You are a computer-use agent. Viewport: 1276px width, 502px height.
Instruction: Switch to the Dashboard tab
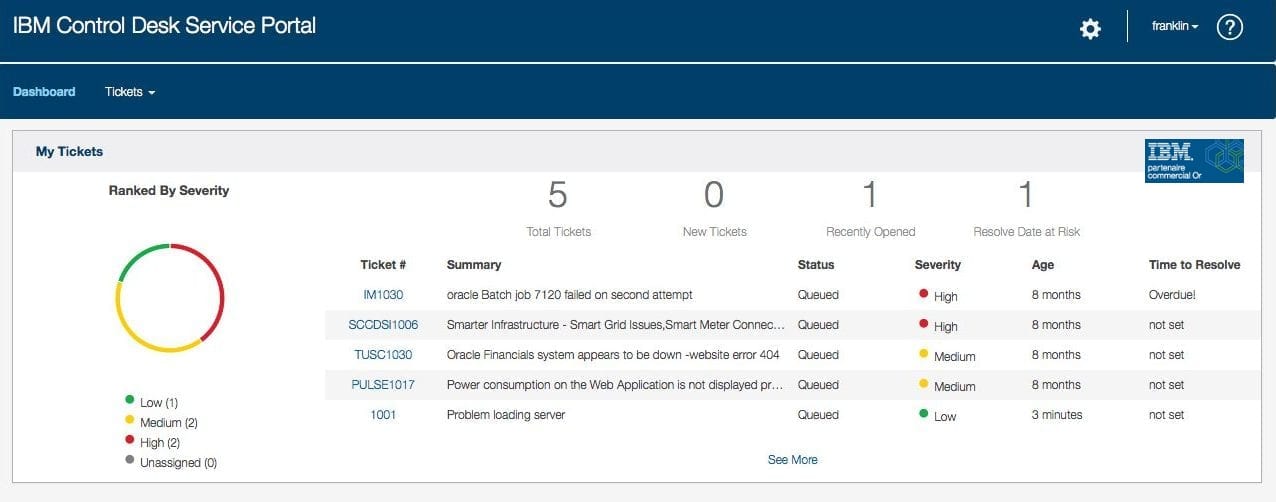point(44,92)
